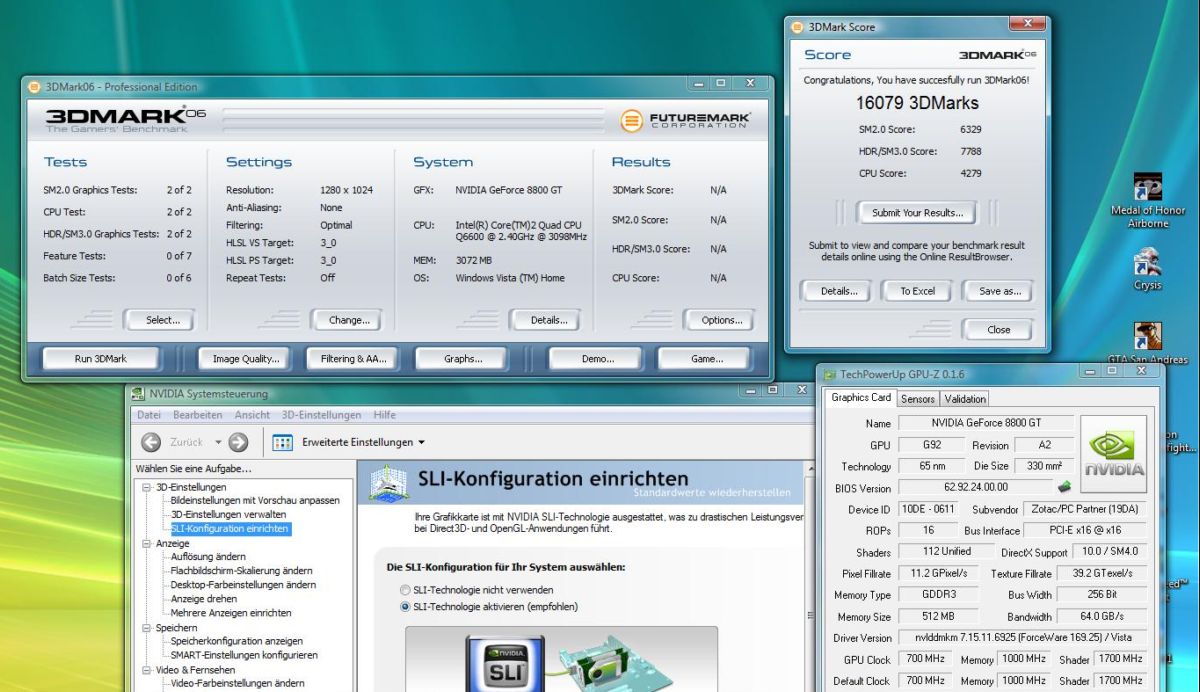Image resolution: width=1200 pixels, height=692 pixels.
Task: Click Submit Your Results... button
Action: pyautogui.click(x=917, y=212)
